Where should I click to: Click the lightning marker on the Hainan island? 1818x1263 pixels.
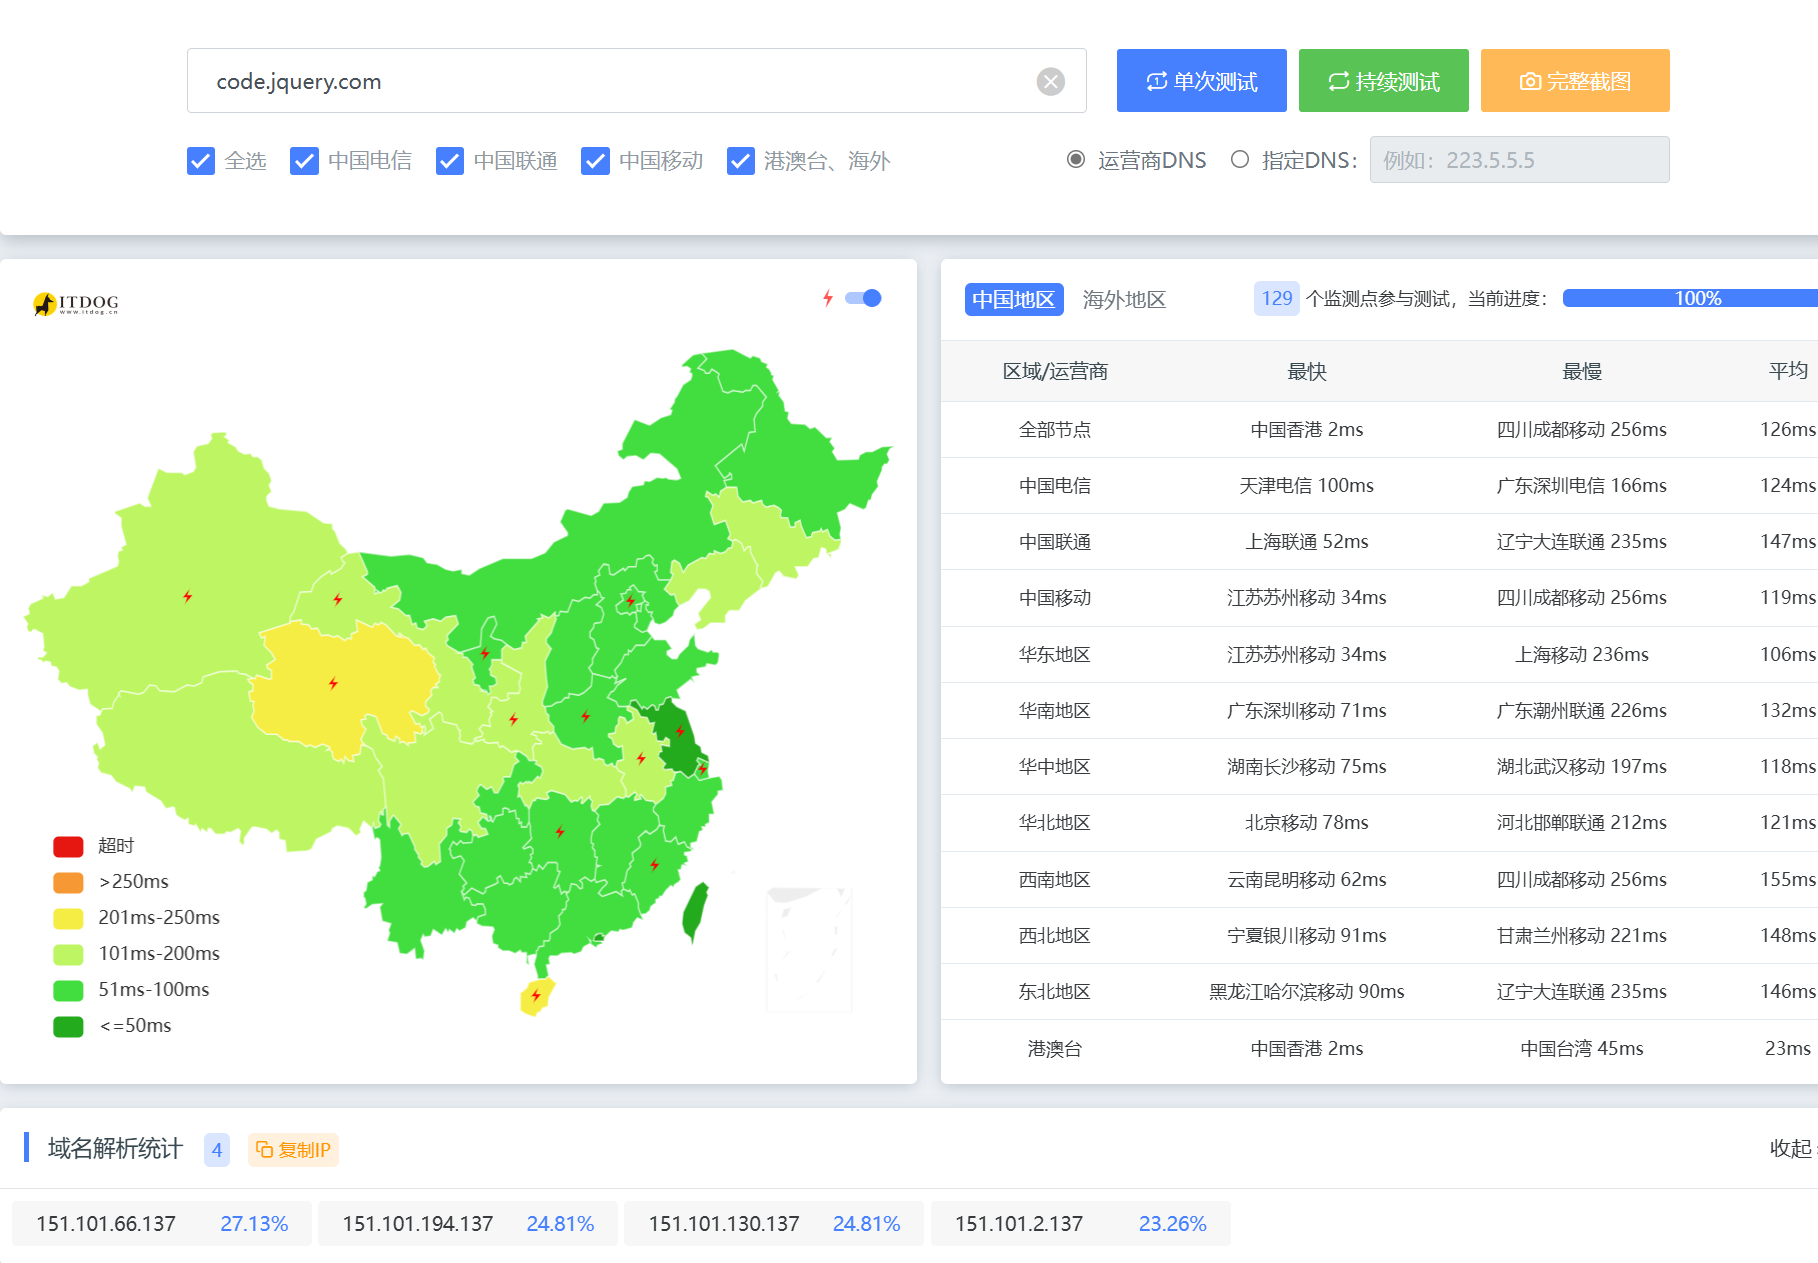536,995
